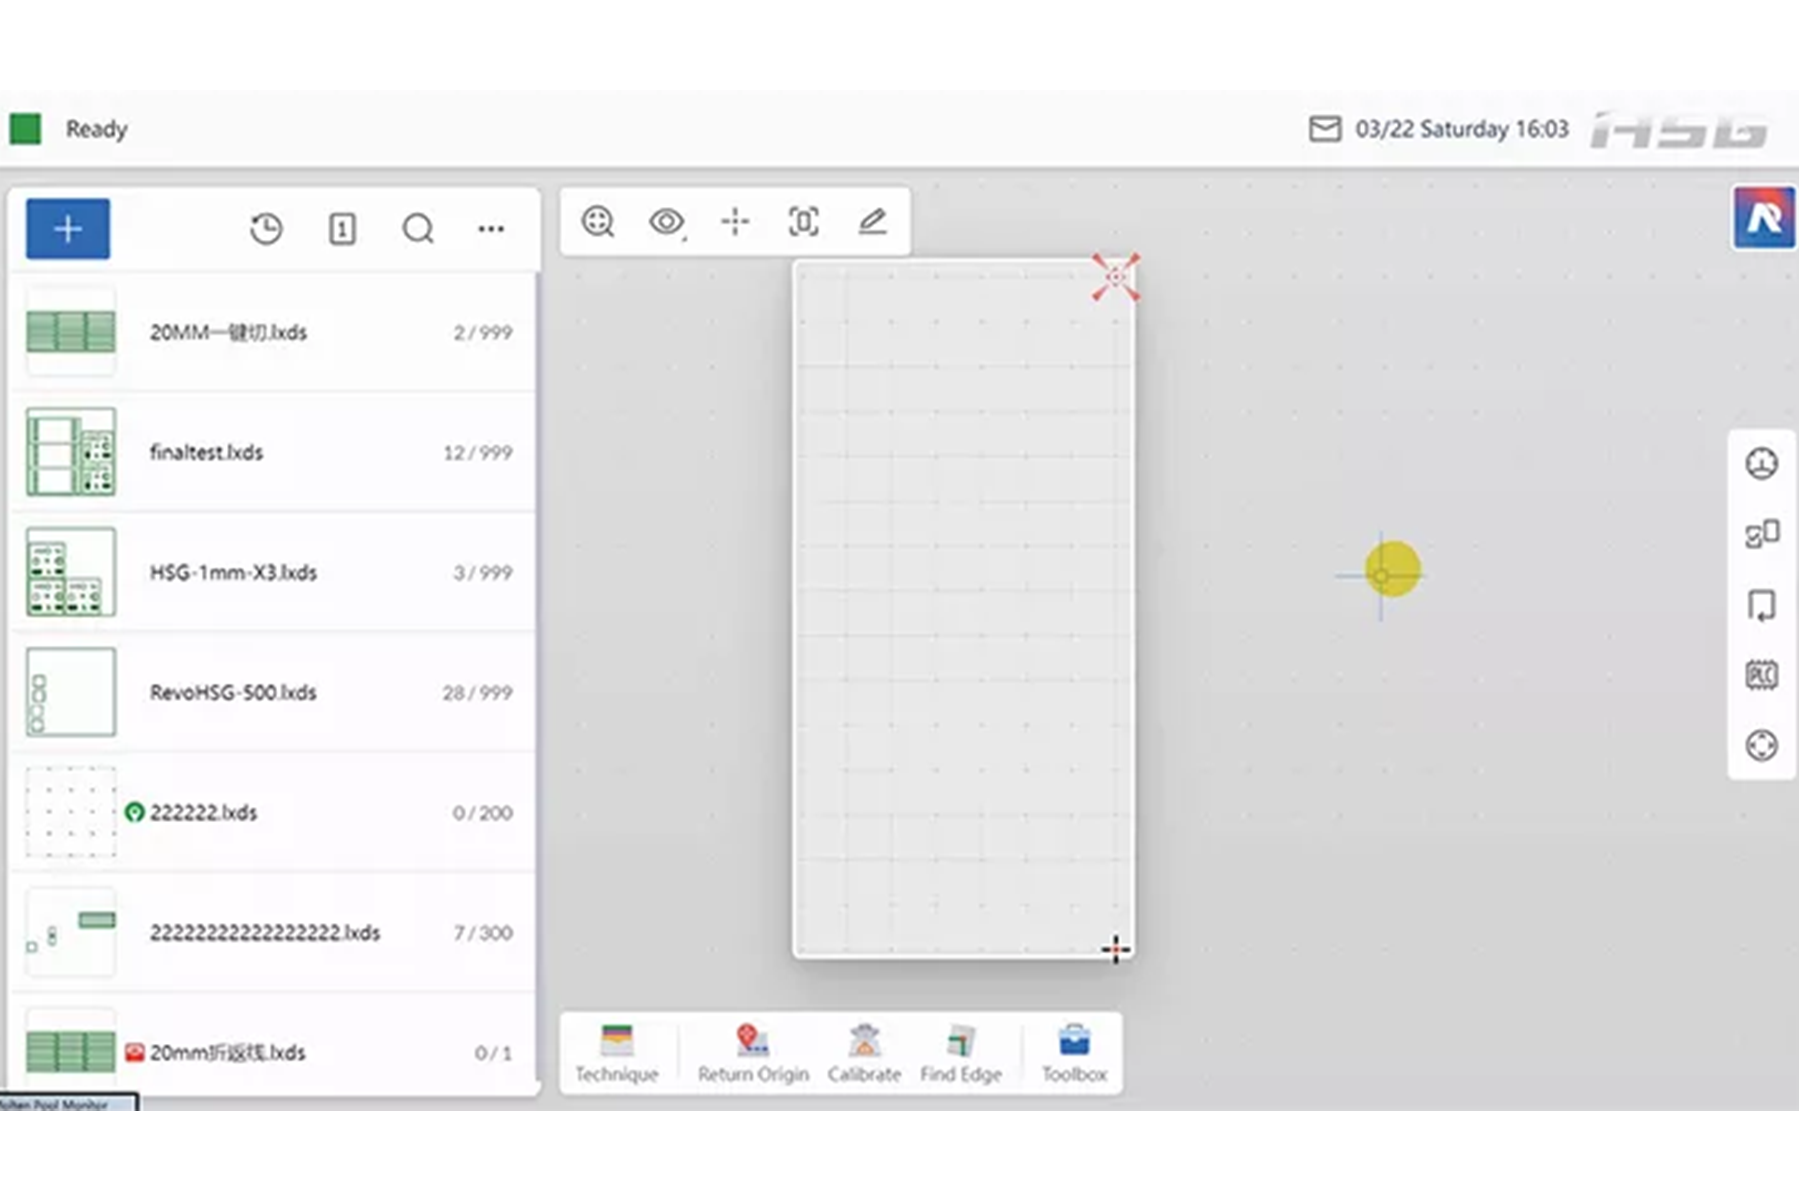Click the numbered page icon in file panel

click(x=342, y=229)
